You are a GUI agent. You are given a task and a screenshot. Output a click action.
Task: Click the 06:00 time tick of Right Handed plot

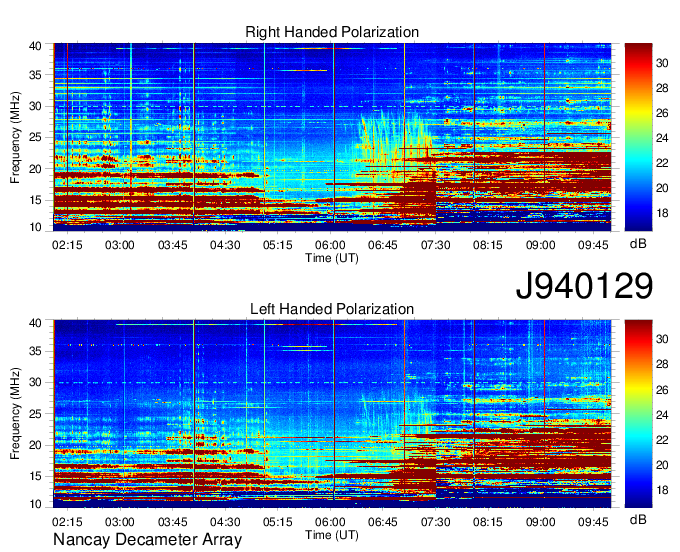(x=330, y=245)
